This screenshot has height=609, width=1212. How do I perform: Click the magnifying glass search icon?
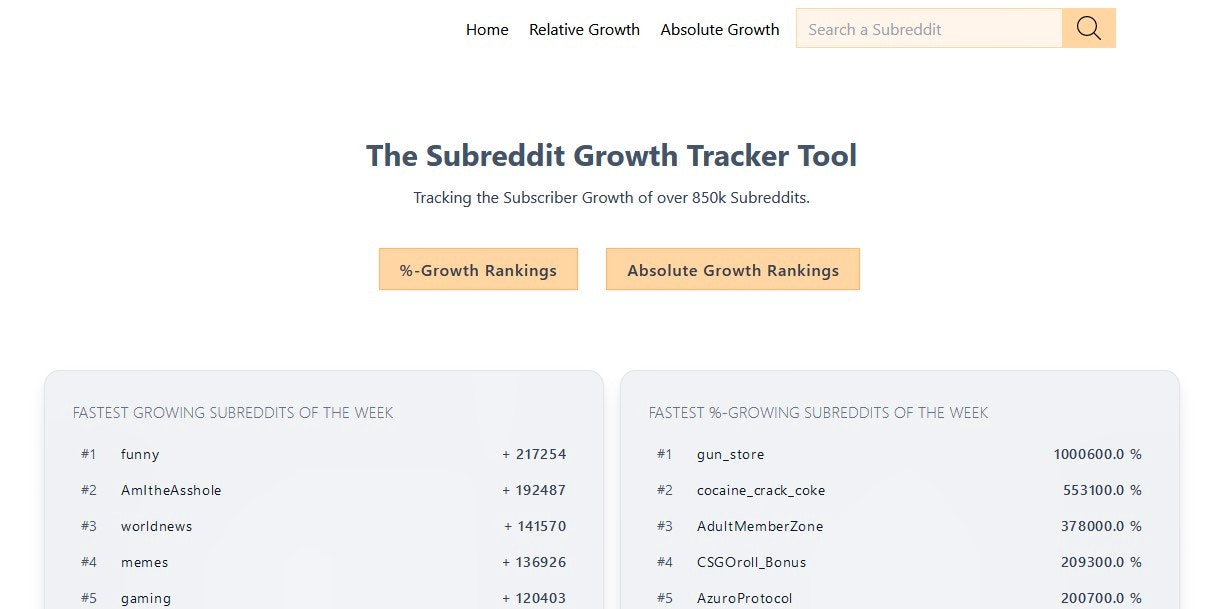[x=1089, y=28]
